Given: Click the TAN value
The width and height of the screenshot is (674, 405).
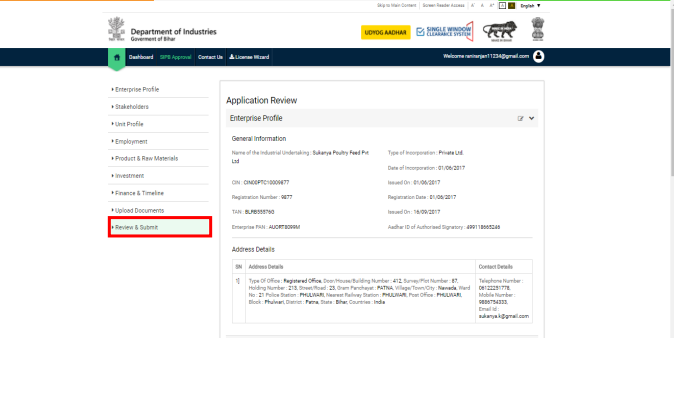Looking at the screenshot, I should point(259,212).
